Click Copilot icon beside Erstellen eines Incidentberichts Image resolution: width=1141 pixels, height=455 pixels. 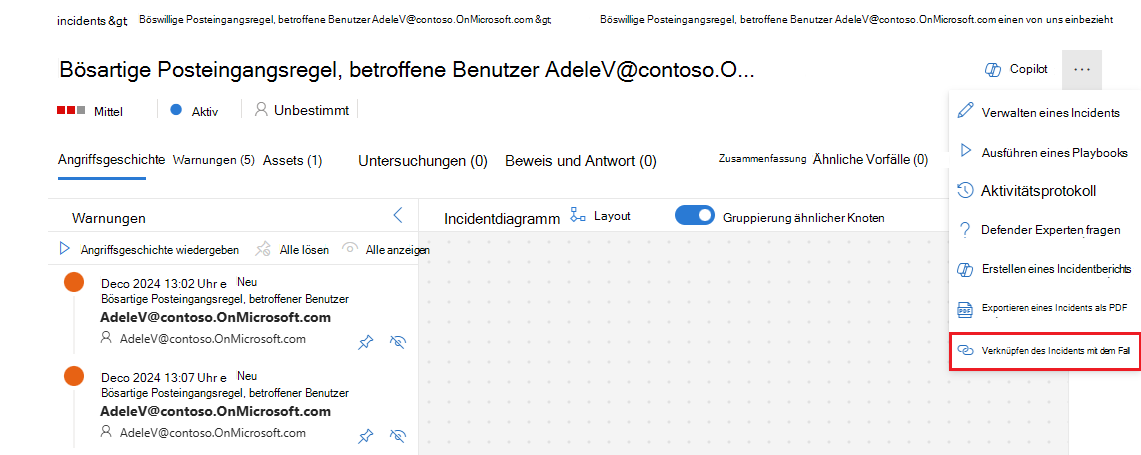pyautogui.click(x=965, y=269)
